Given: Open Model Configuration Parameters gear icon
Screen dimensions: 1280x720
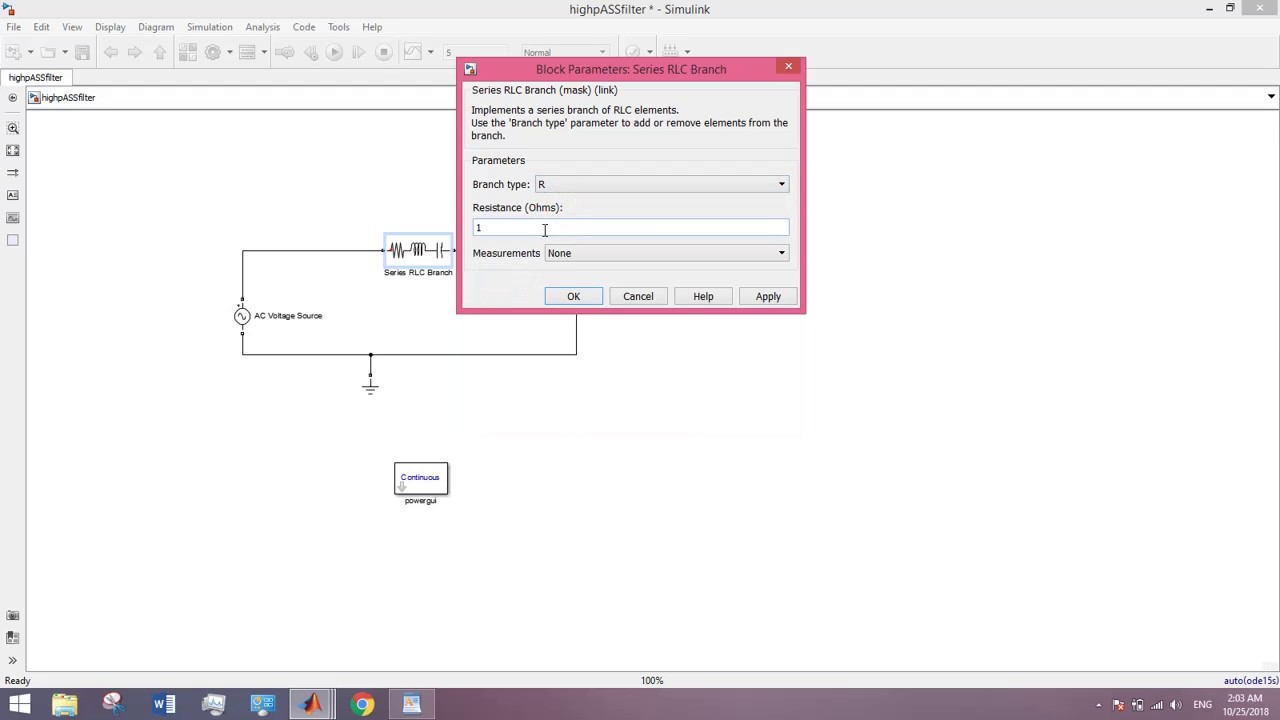Looking at the screenshot, I should [x=212, y=52].
